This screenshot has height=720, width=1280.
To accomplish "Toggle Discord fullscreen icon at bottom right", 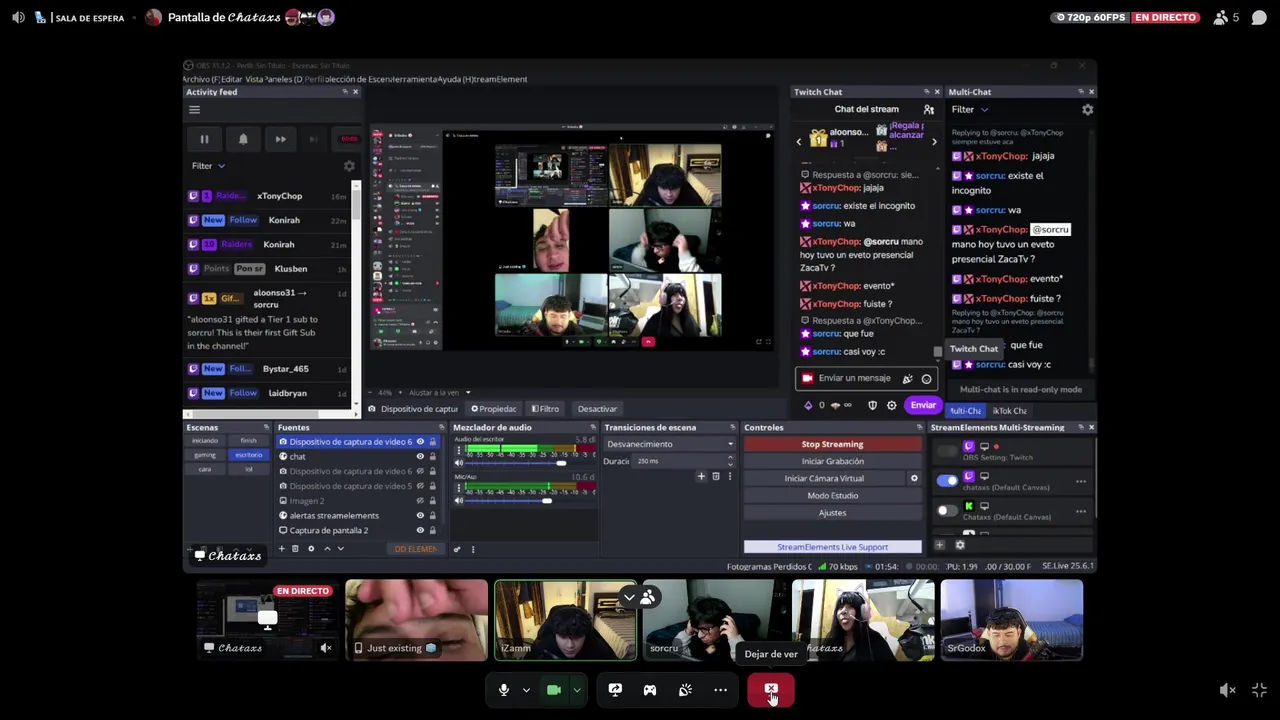I will pyautogui.click(x=1259, y=690).
